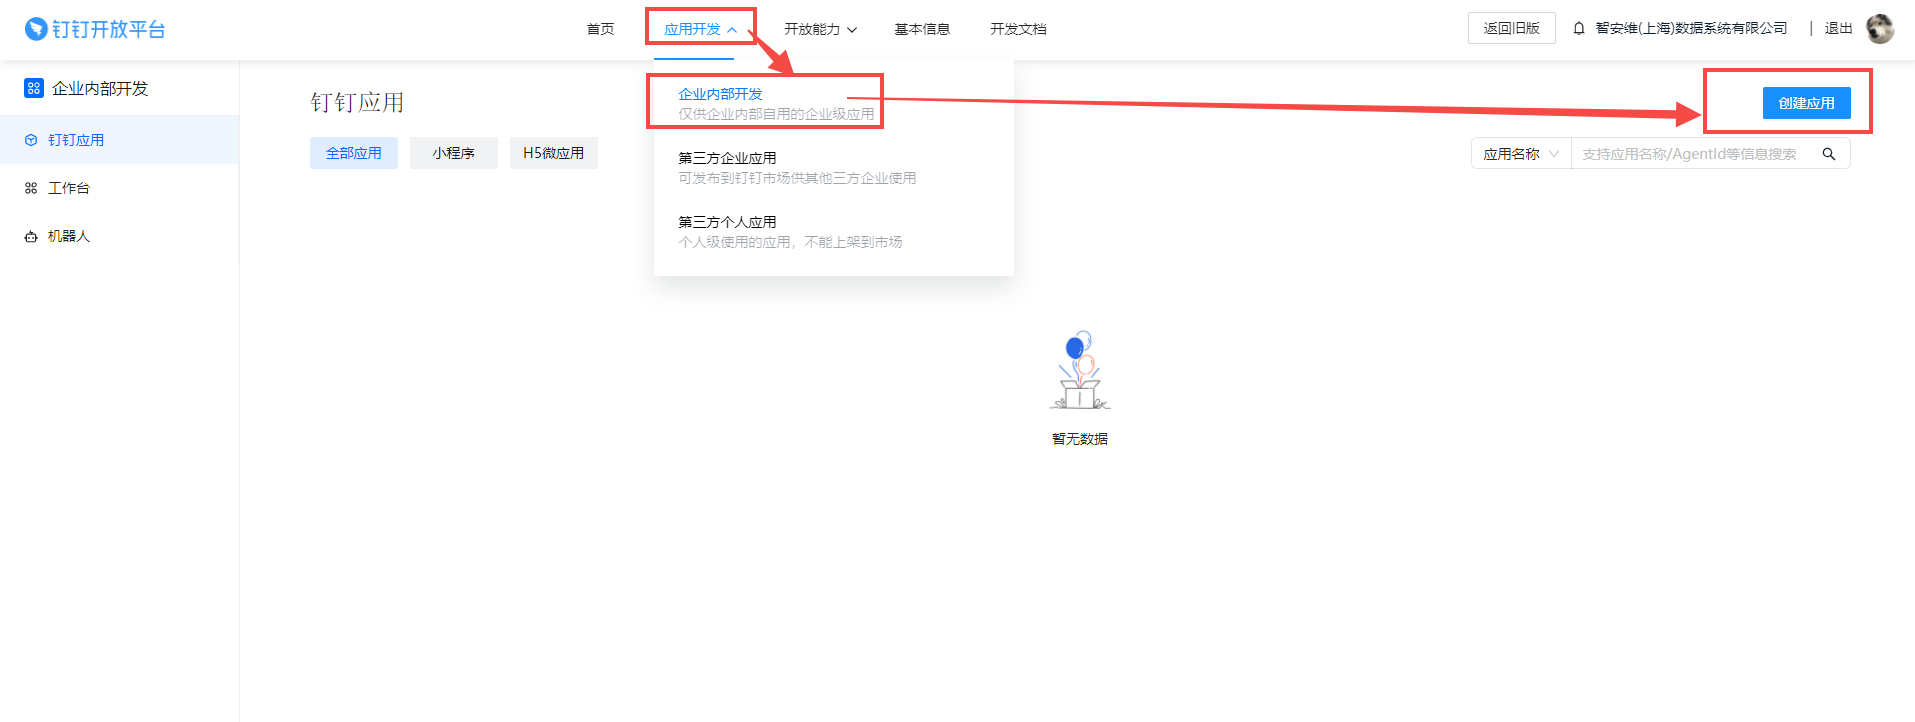The height and width of the screenshot is (722, 1915).
Task: Switch to the 全部应用 tab
Action: point(354,153)
